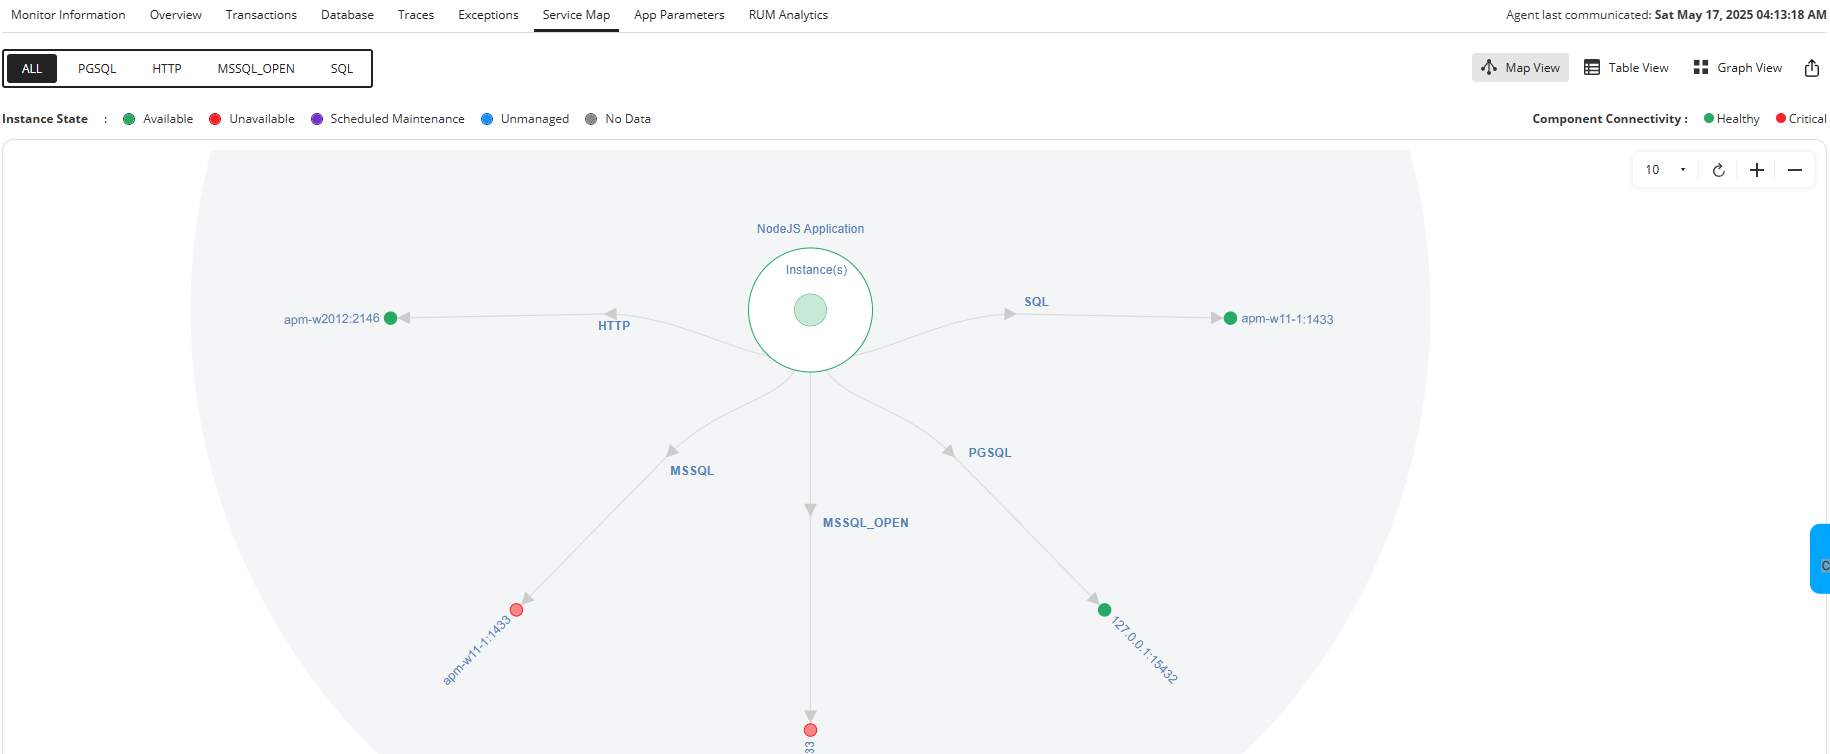Screen dimensions: 1830x754
Task: Open the node count dropdown showing 10
Action: coord(1665,170)
